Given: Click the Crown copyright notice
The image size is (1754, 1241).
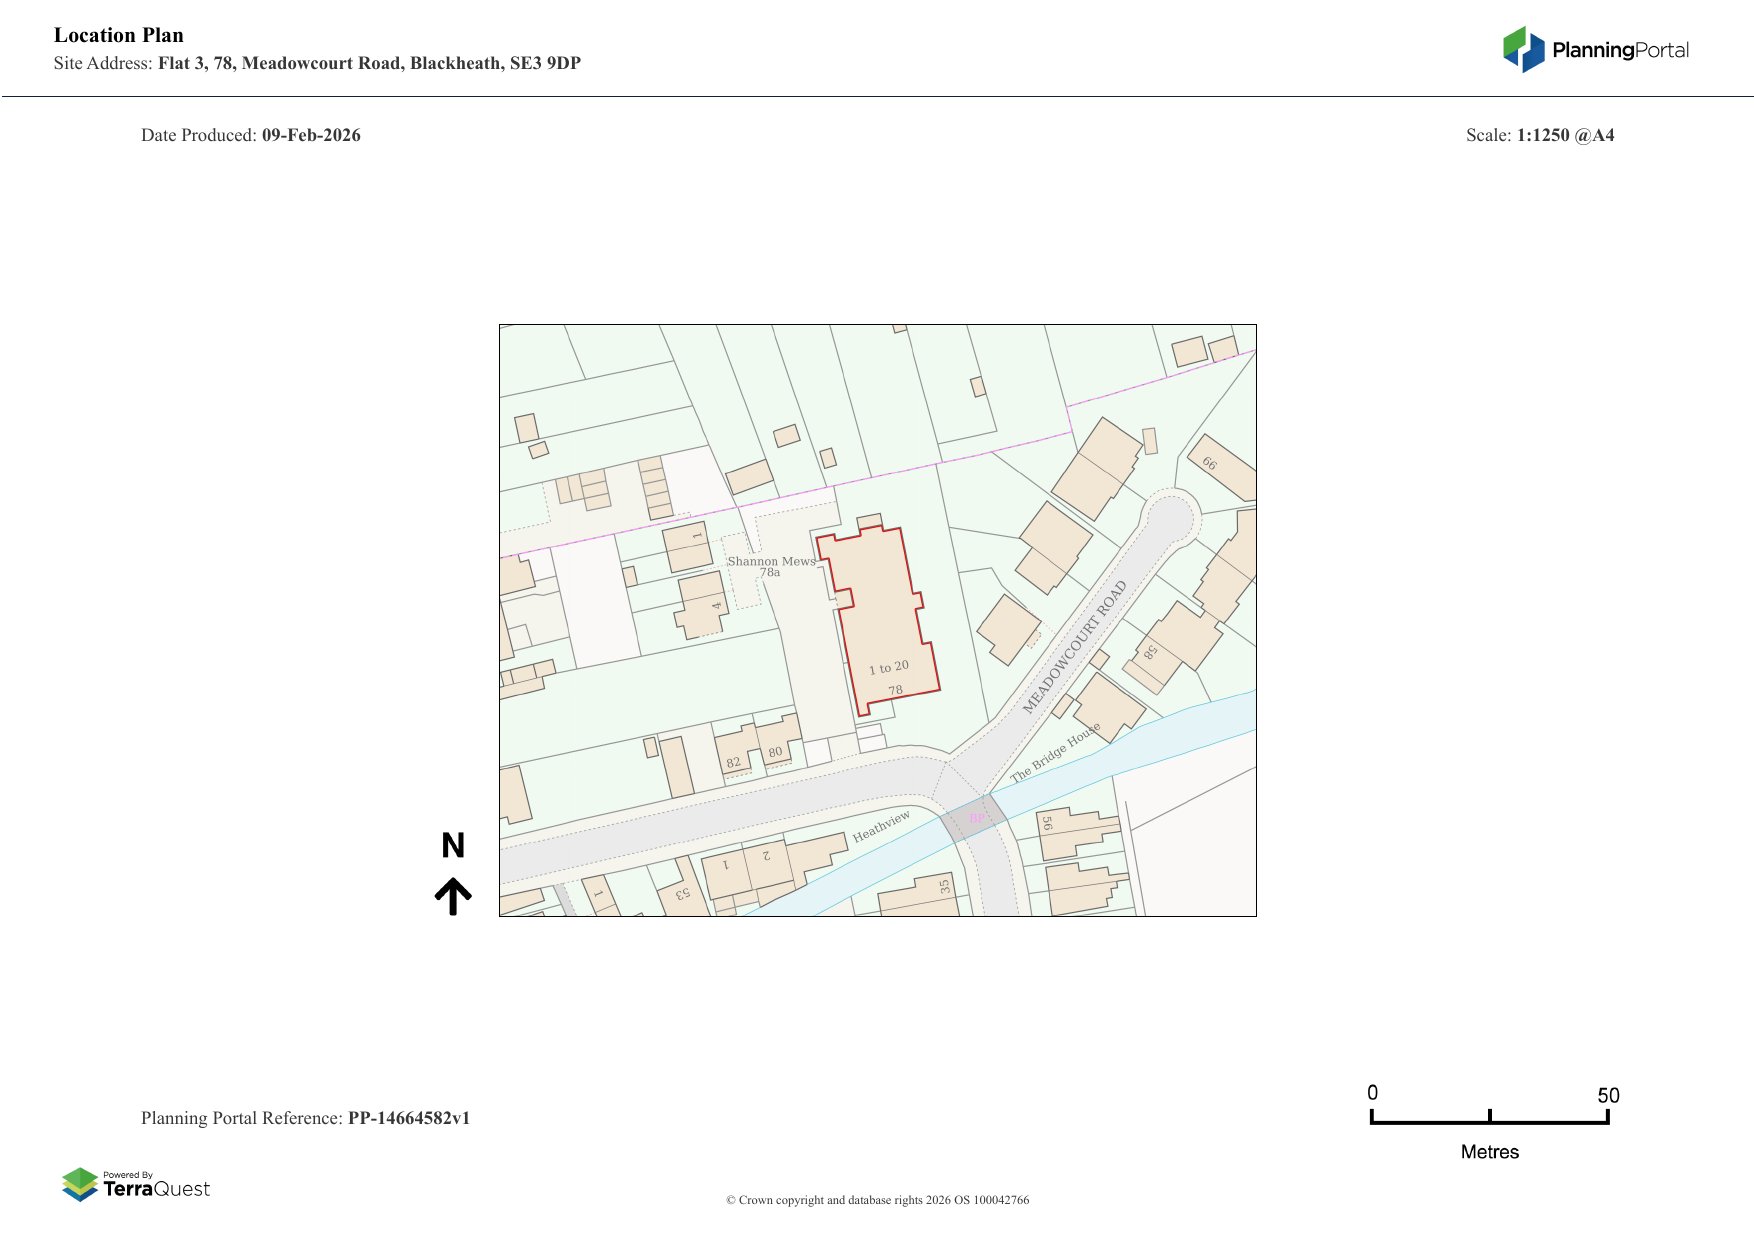Looking at the screenshot, I should tap(877, 1200).
